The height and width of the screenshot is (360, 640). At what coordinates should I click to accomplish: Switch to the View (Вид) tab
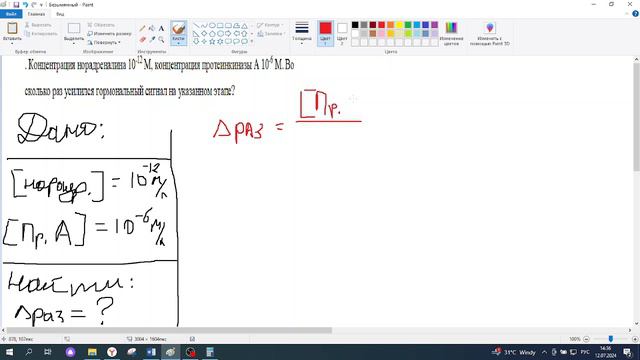[x=60, y=14]
